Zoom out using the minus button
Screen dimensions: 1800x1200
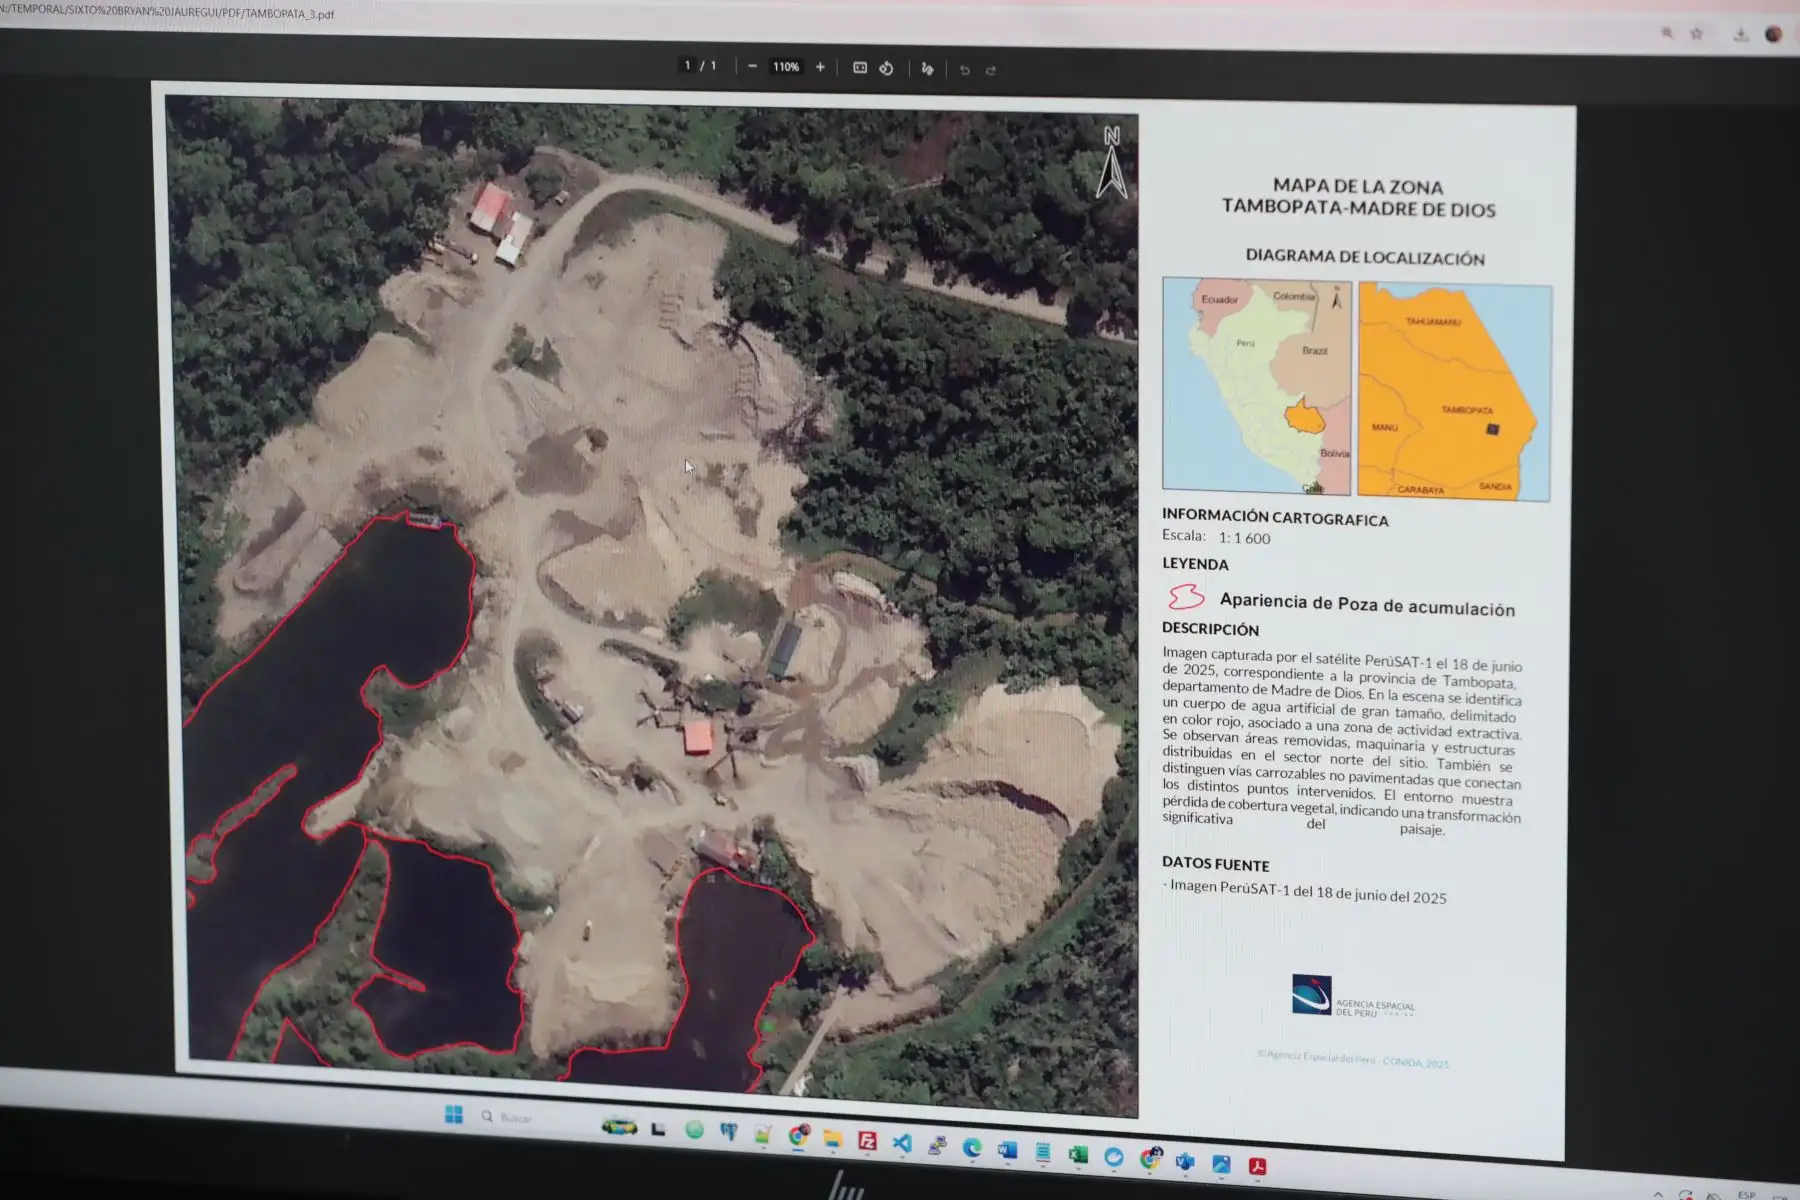pyautogui.click(x=752, y=67)
